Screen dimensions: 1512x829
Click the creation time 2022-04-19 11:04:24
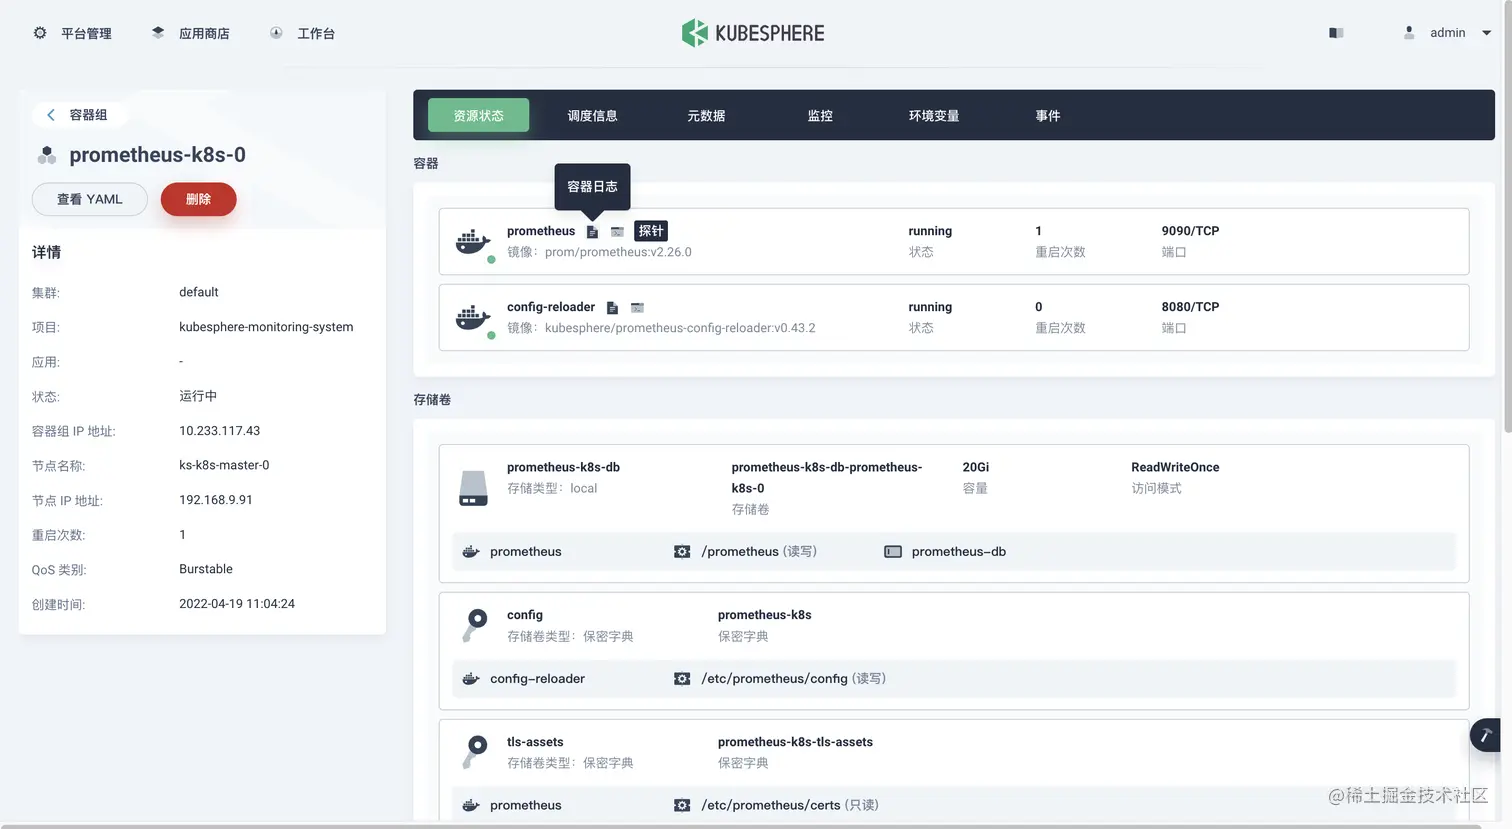pos(237,604)
